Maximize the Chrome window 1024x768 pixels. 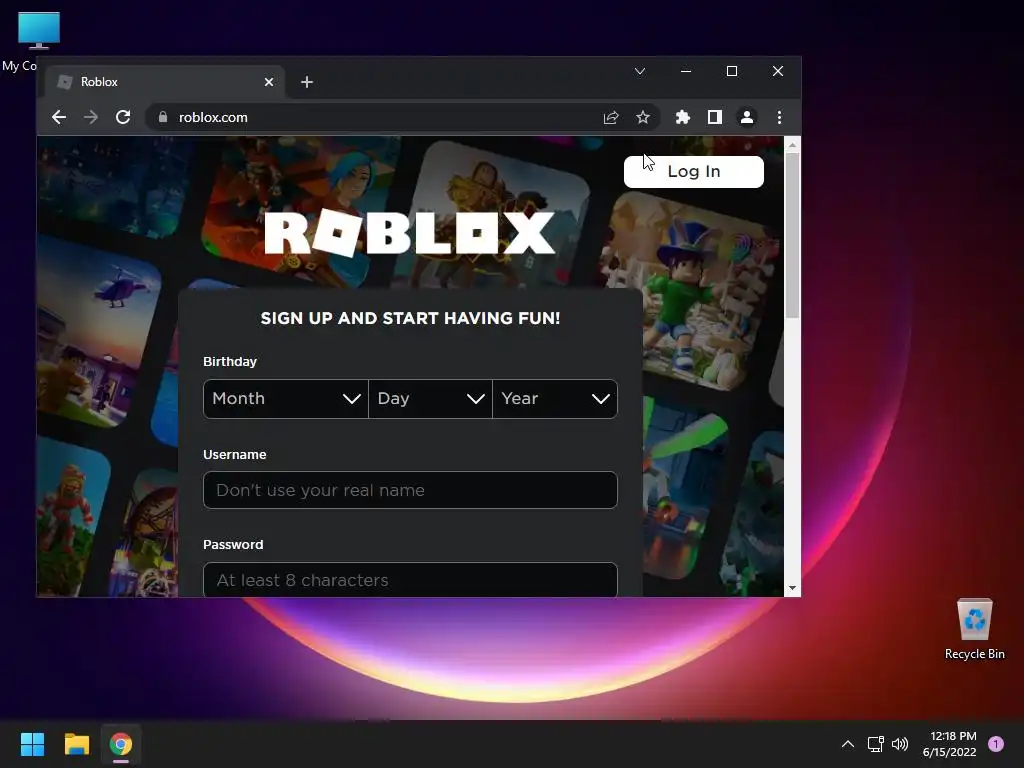(732, 71)
